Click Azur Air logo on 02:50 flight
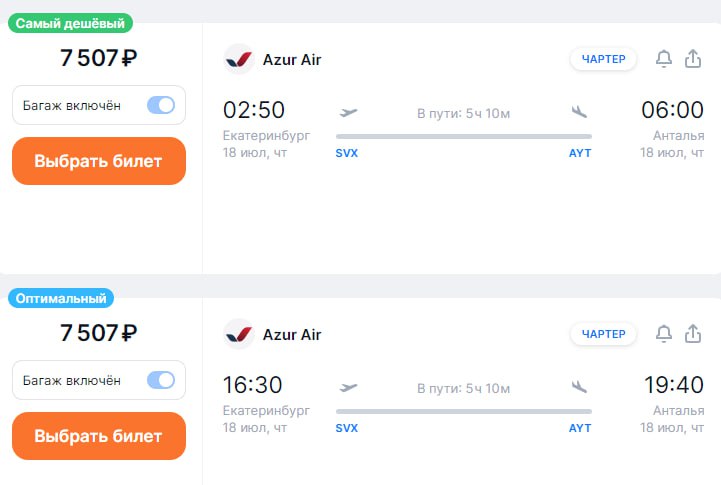Screen dimensions: 721x485 click(x=239, y=59)
